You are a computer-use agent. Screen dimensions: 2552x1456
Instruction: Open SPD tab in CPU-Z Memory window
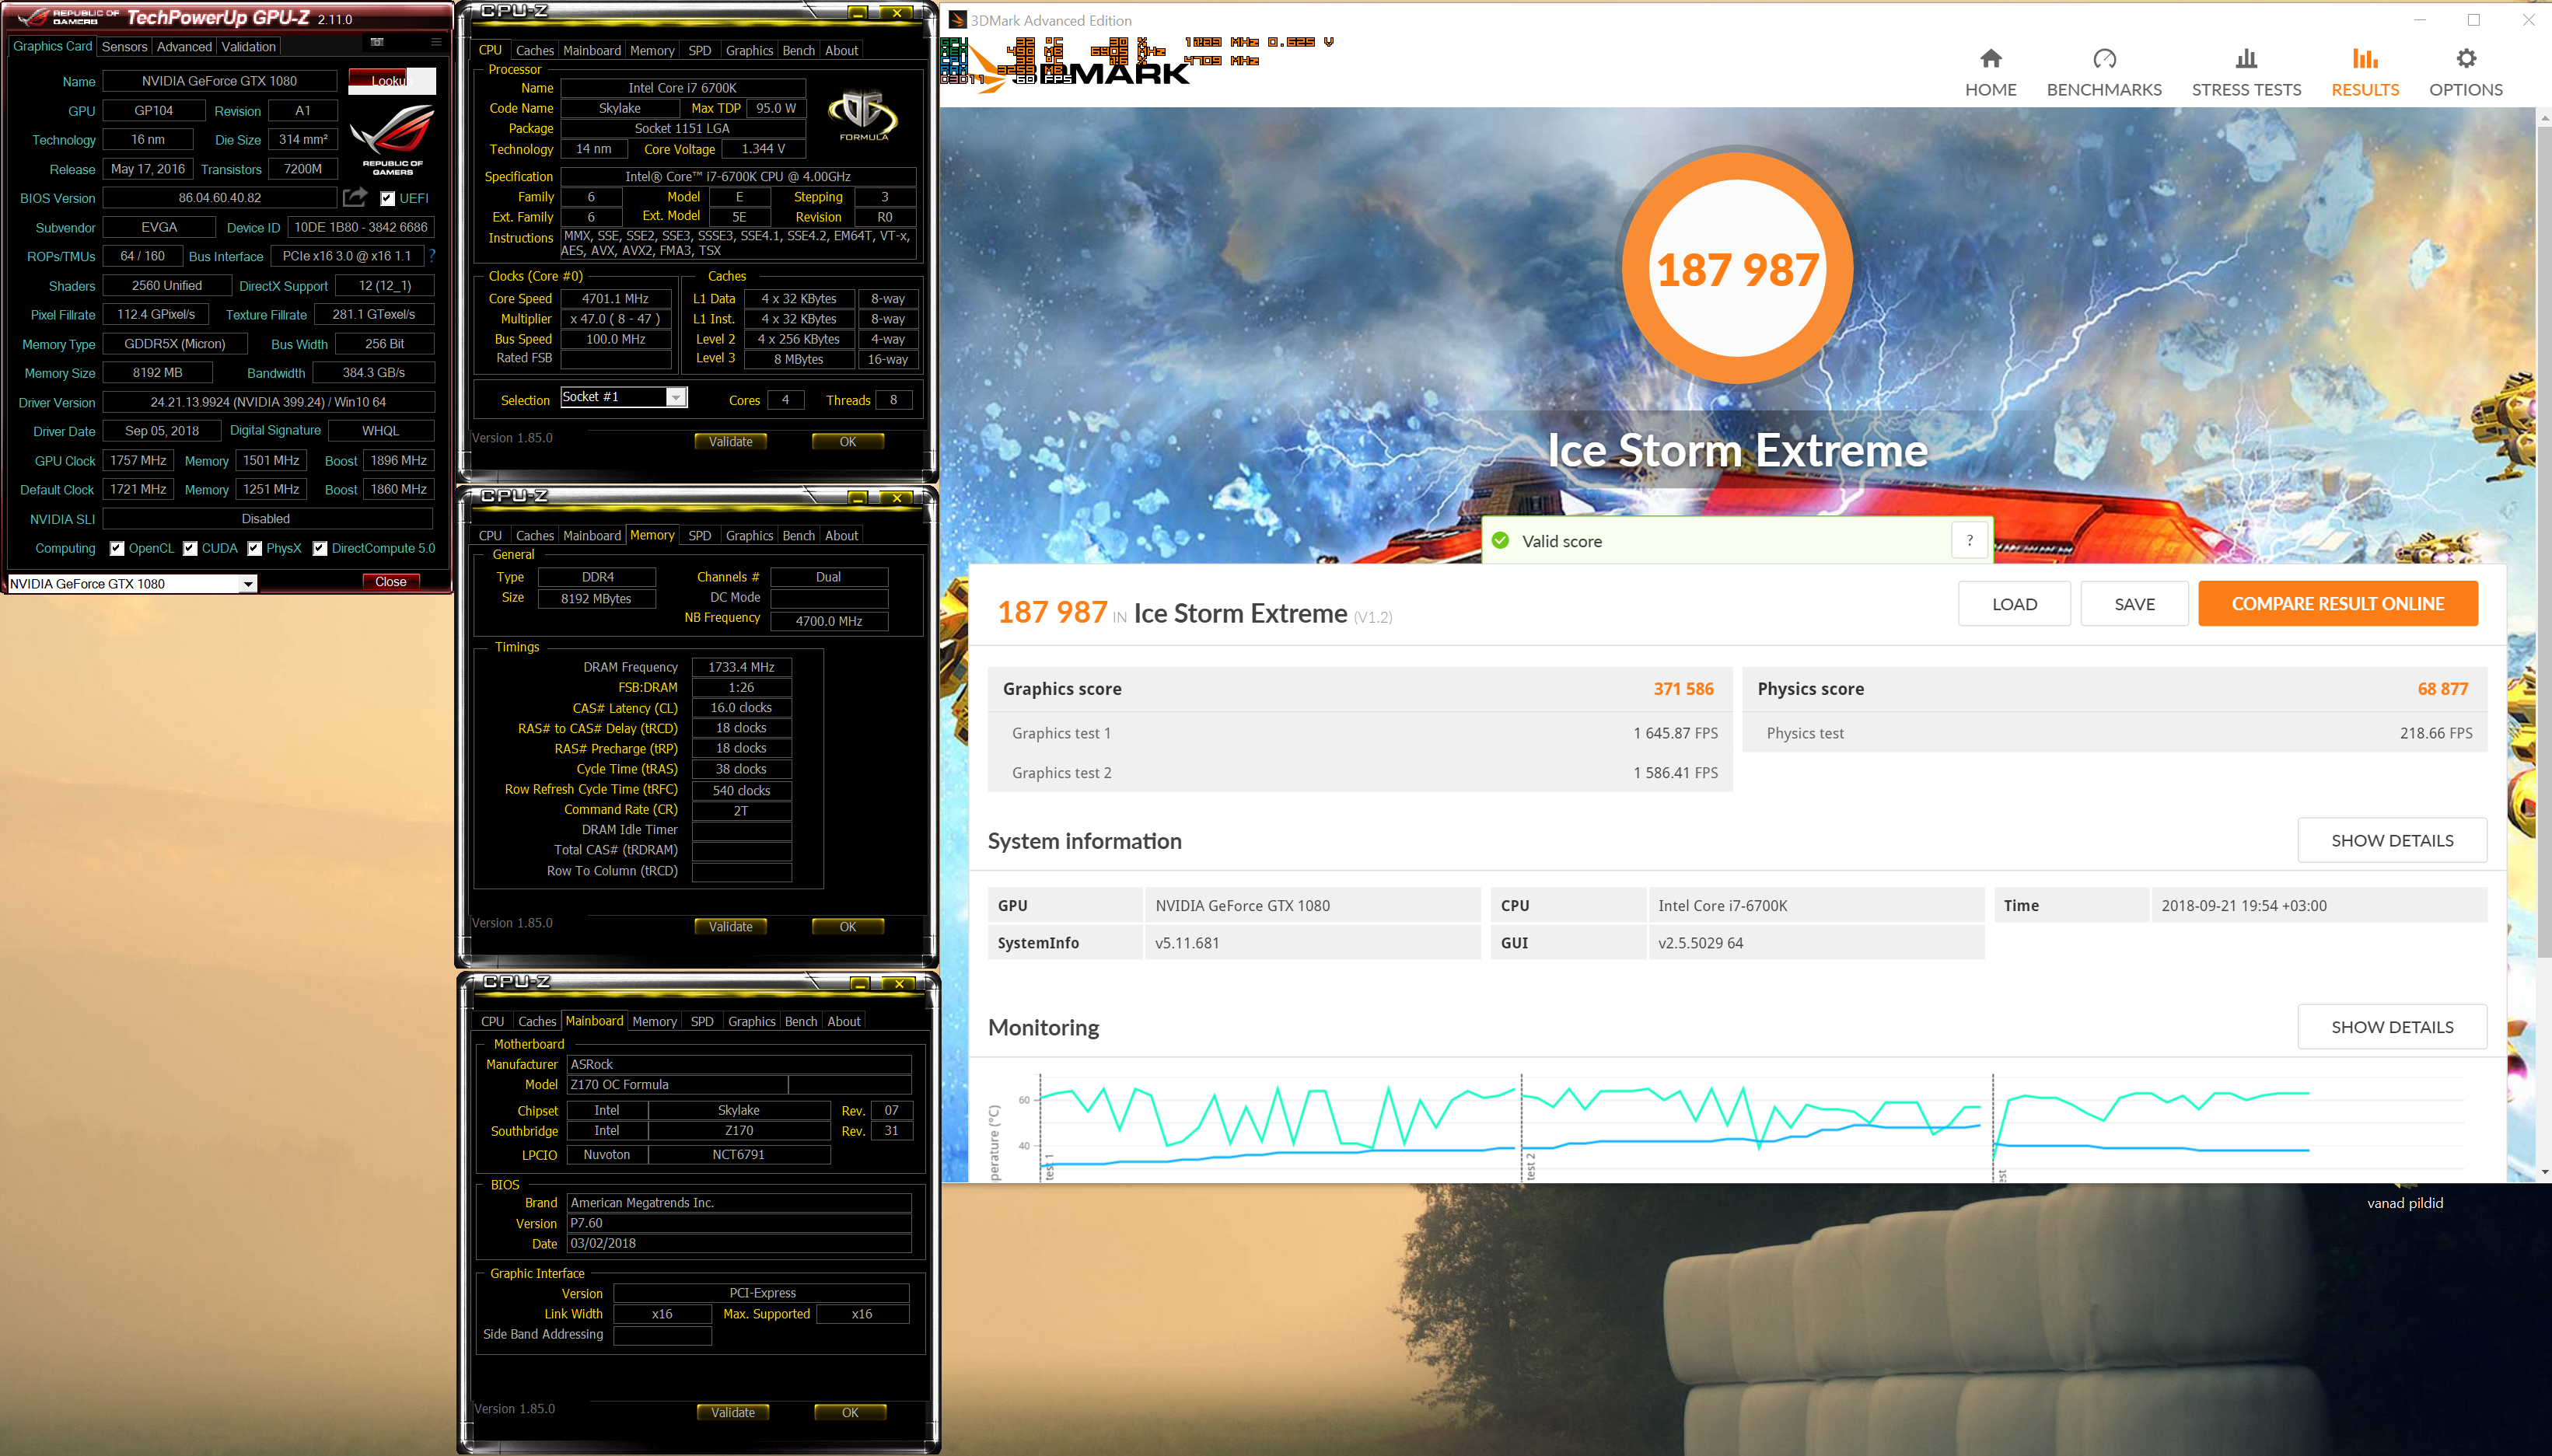click(x=700, y=536)
